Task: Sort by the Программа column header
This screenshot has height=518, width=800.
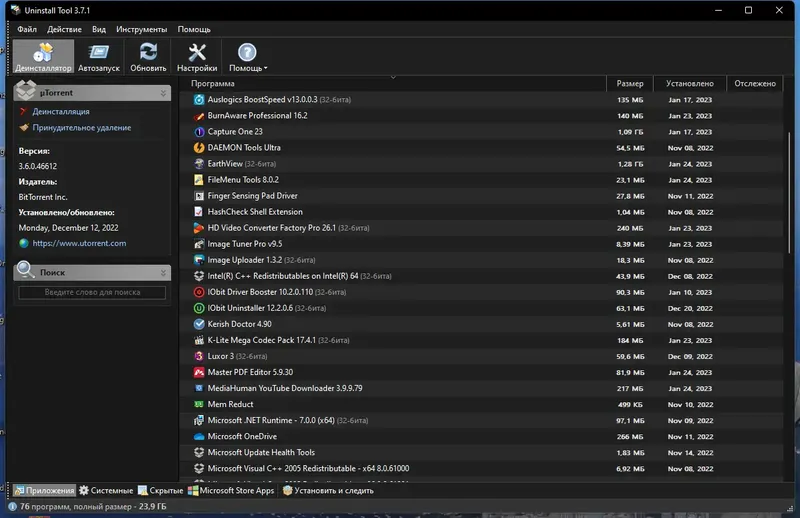Action: click(393, 83)
